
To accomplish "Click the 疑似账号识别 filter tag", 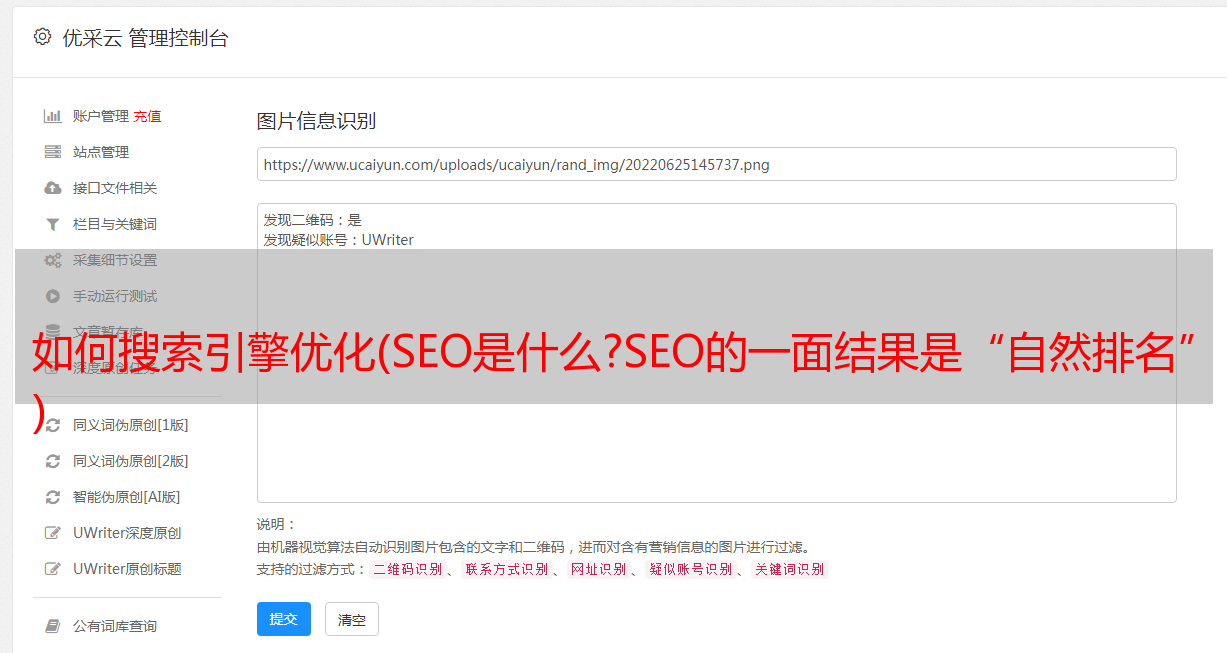I will 690,569.
